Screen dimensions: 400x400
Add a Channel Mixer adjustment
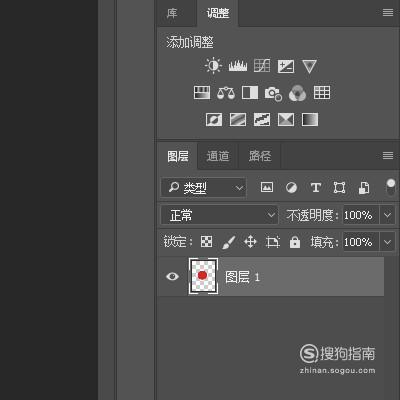[297, 93]
